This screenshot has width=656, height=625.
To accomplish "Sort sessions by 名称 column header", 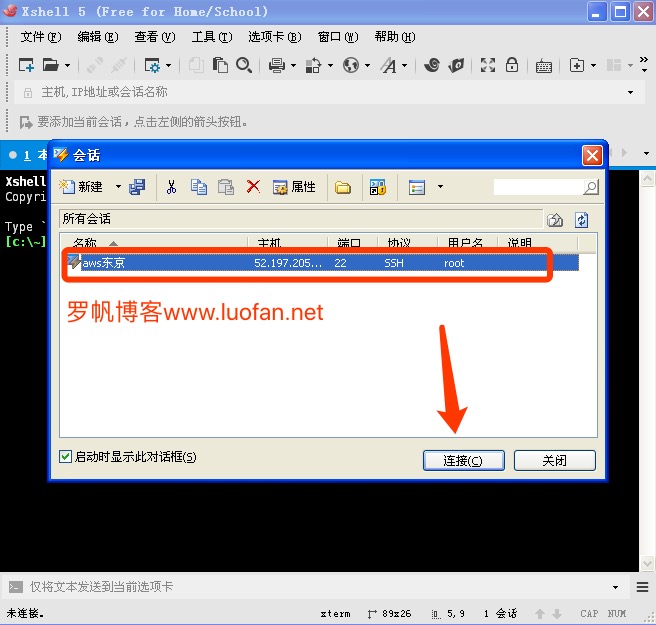I will coord(153,243).
